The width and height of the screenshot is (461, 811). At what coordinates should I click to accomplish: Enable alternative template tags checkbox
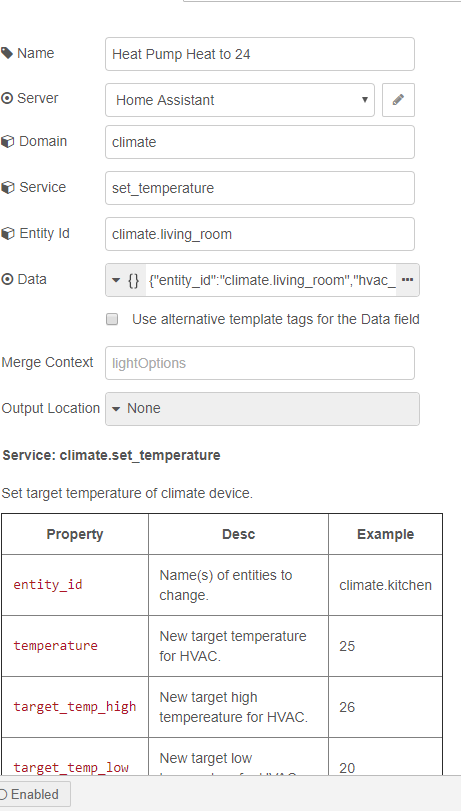(112, 320)
